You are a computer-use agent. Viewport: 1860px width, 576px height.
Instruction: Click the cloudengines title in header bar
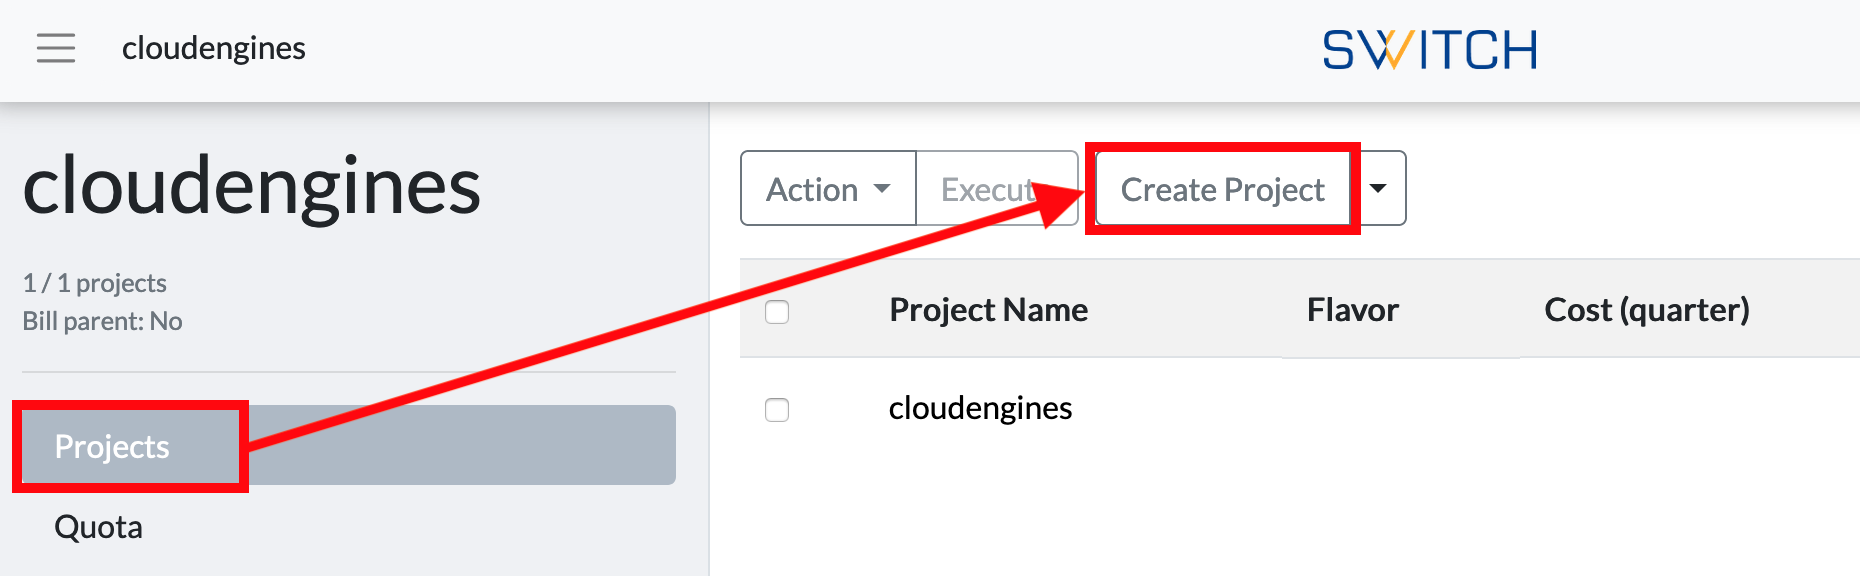[x=214, y=48]
